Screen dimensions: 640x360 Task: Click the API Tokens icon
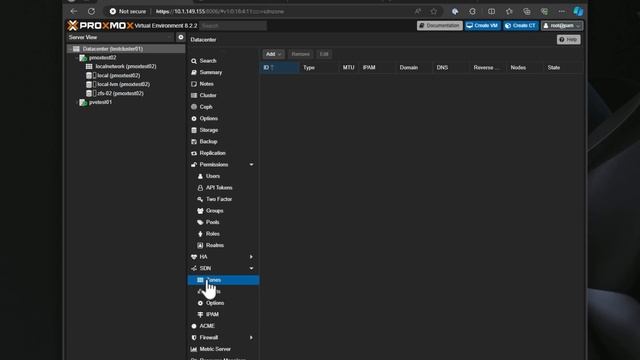[x=200, y=188]
